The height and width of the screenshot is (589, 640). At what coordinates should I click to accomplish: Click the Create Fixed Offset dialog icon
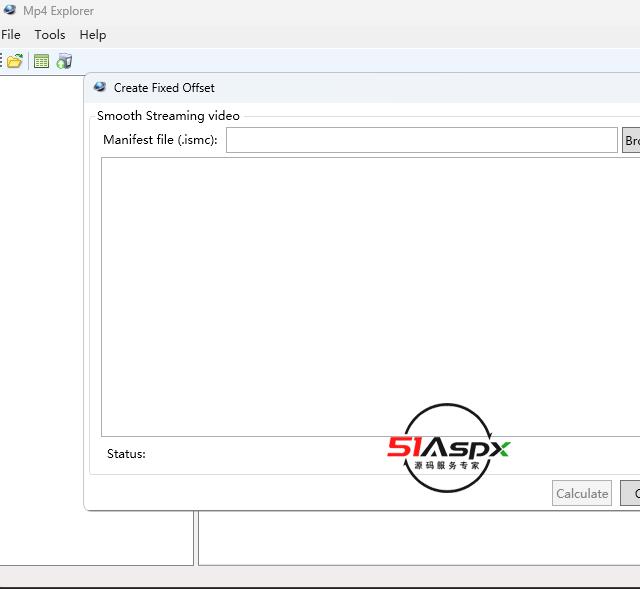coord(100,87)
